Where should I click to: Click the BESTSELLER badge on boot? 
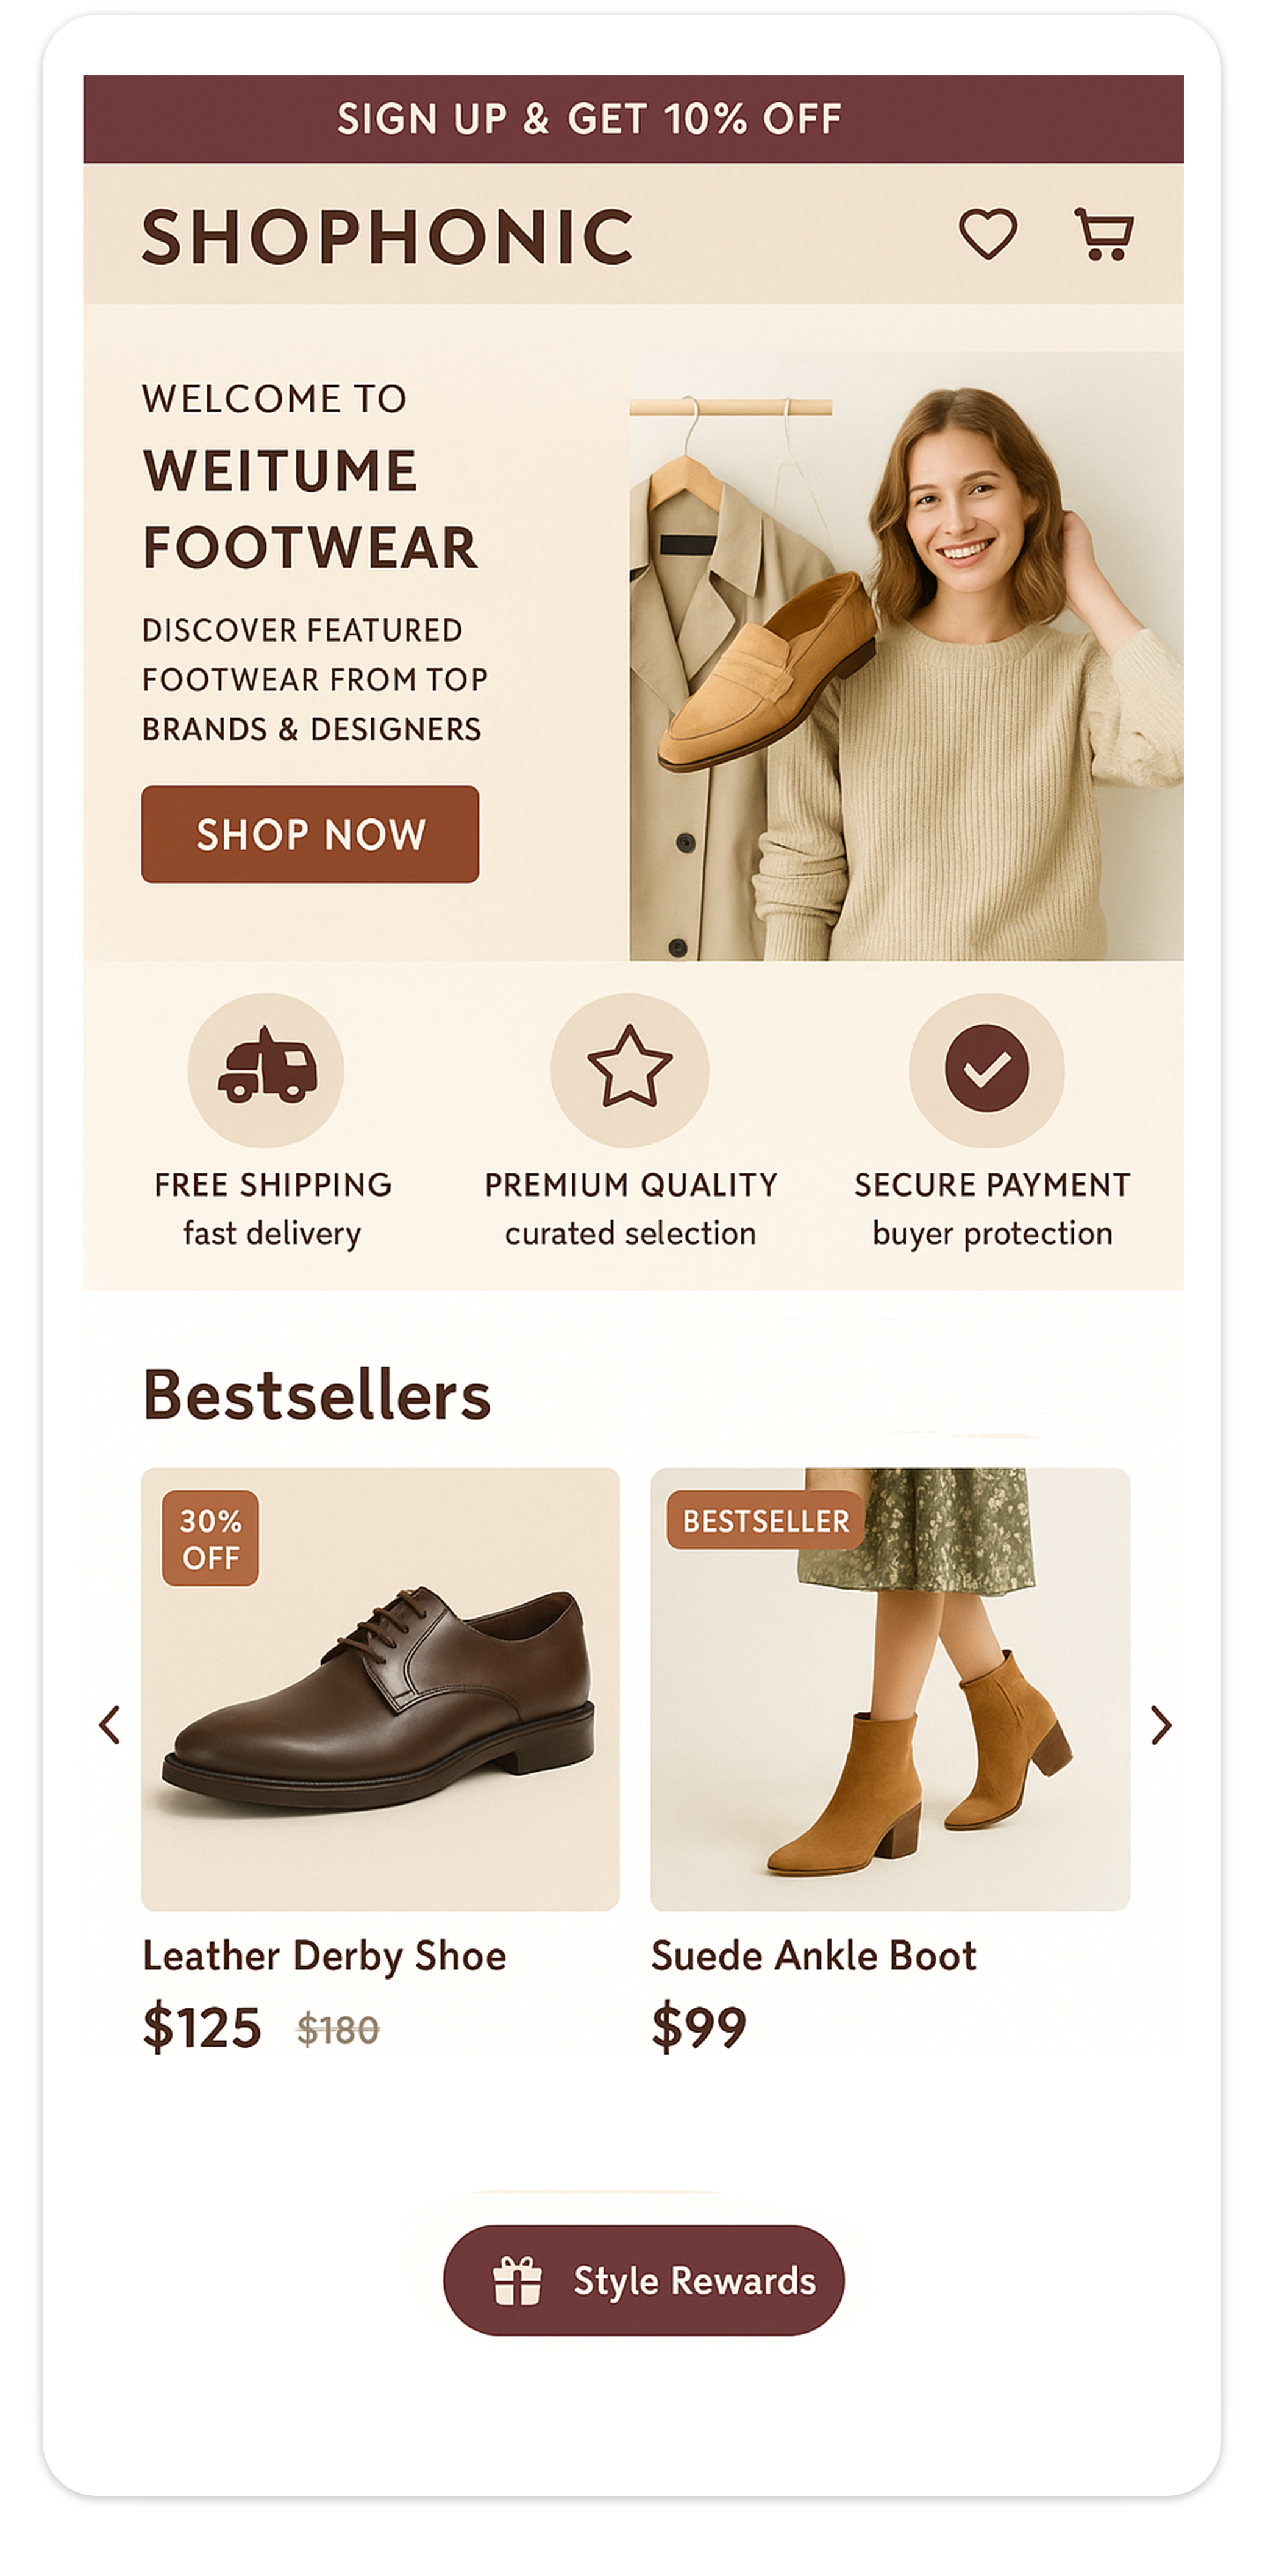coord(765,1520)
